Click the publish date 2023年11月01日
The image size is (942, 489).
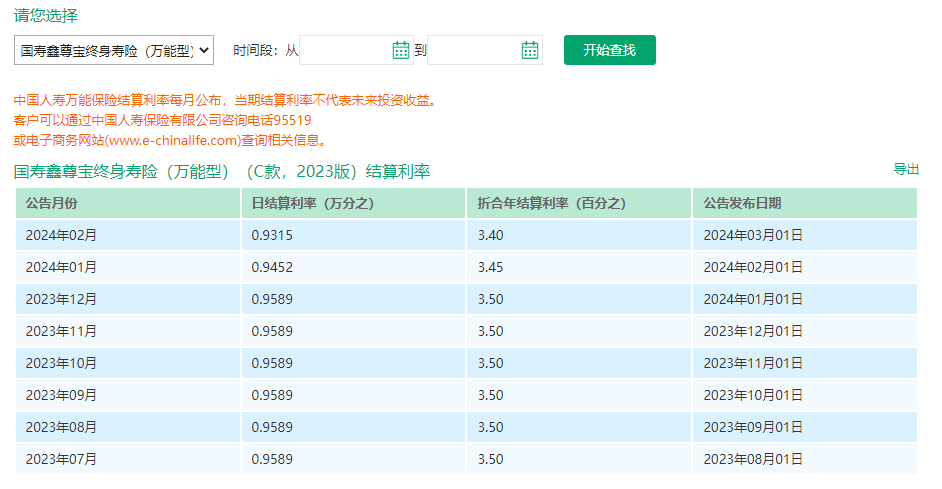(x=753, y=363)
